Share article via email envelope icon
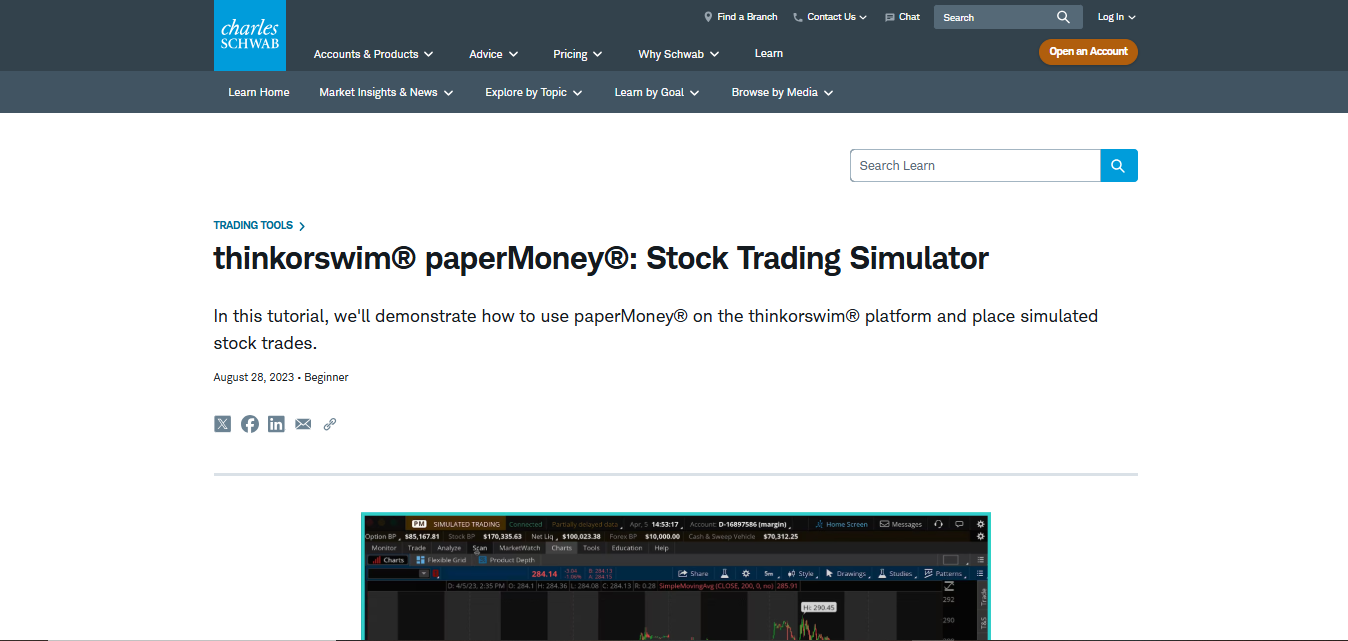This screenshot has width=1348, height=641. click(303, 424)
